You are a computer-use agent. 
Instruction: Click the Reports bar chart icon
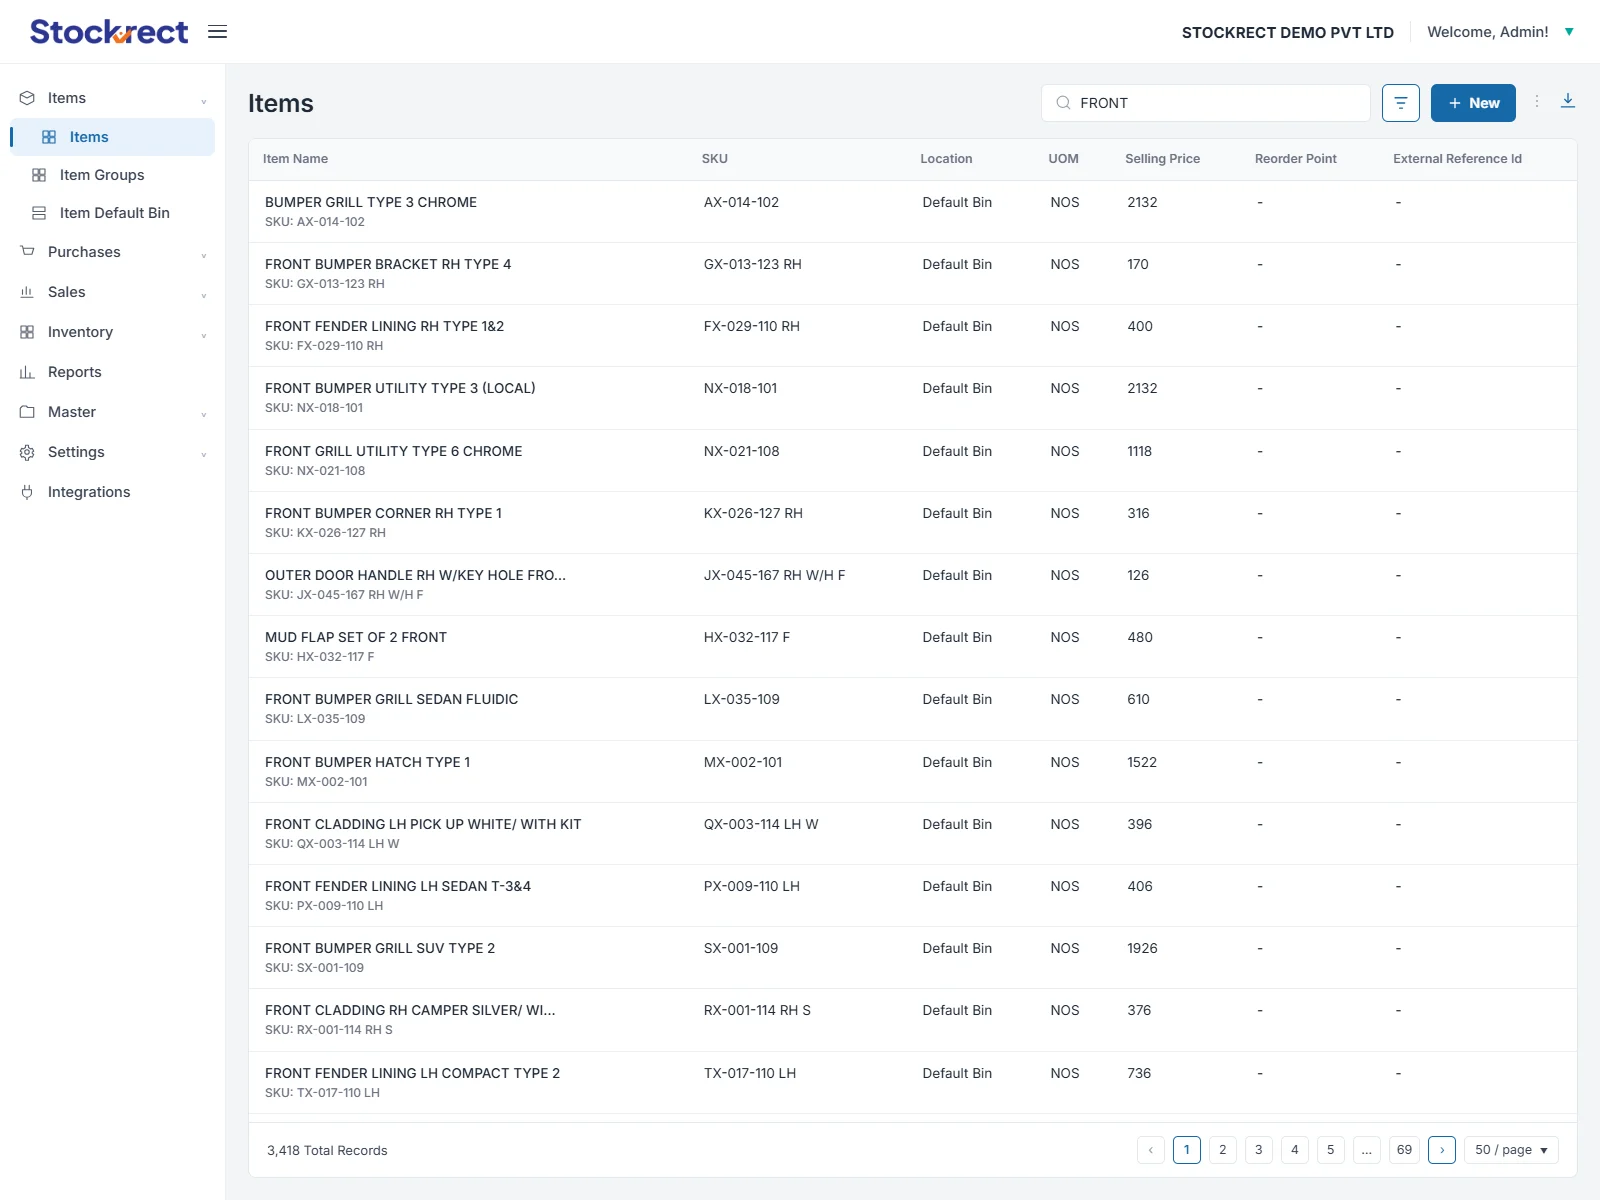27,372
